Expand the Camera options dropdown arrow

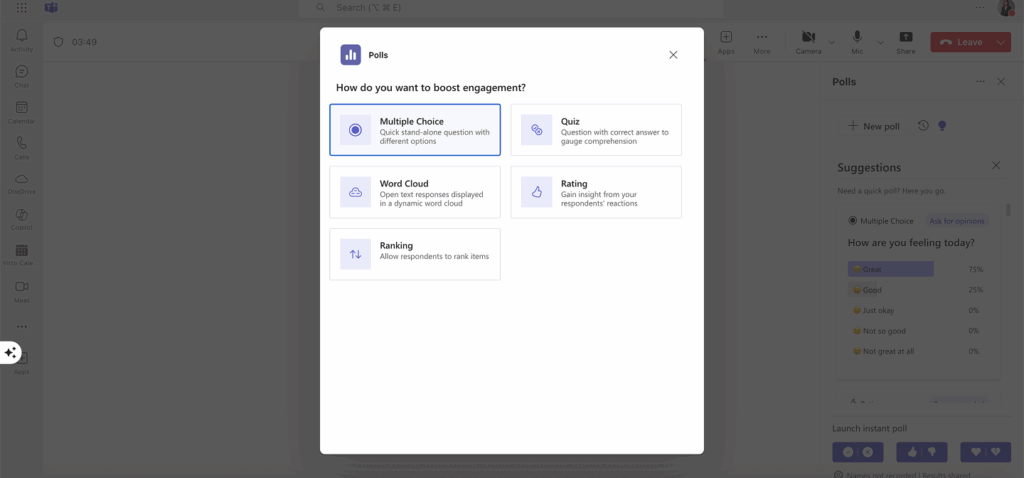[832, 42]
